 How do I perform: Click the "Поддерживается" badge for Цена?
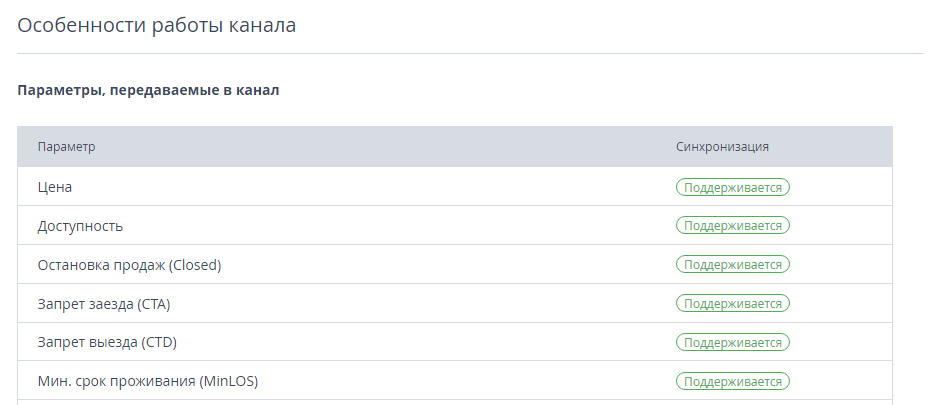(x=733, y=187)
